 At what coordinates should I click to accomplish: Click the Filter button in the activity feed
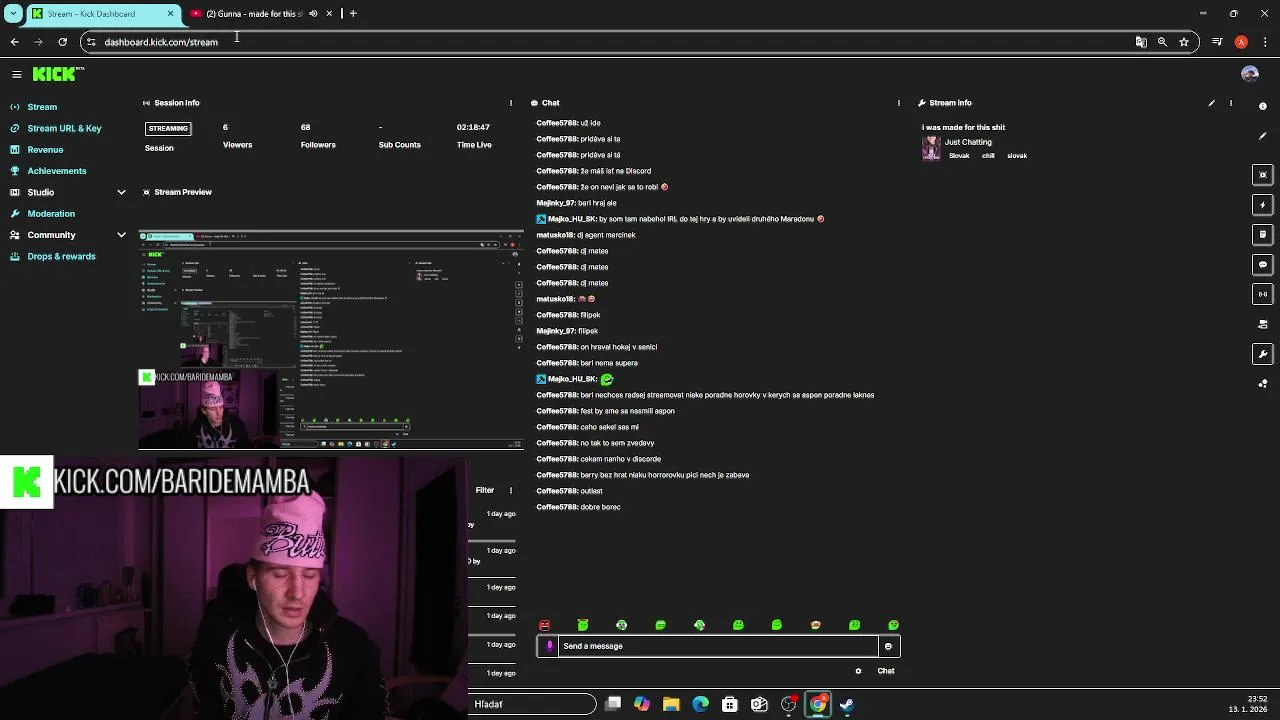click(x=485, y=490)
